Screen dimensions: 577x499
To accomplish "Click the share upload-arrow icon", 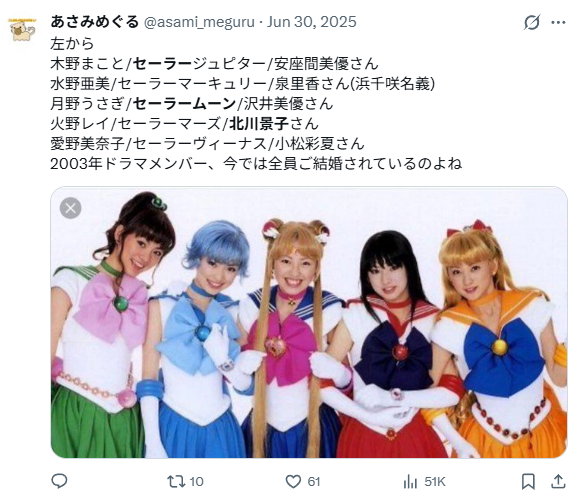I will (558, 481).
